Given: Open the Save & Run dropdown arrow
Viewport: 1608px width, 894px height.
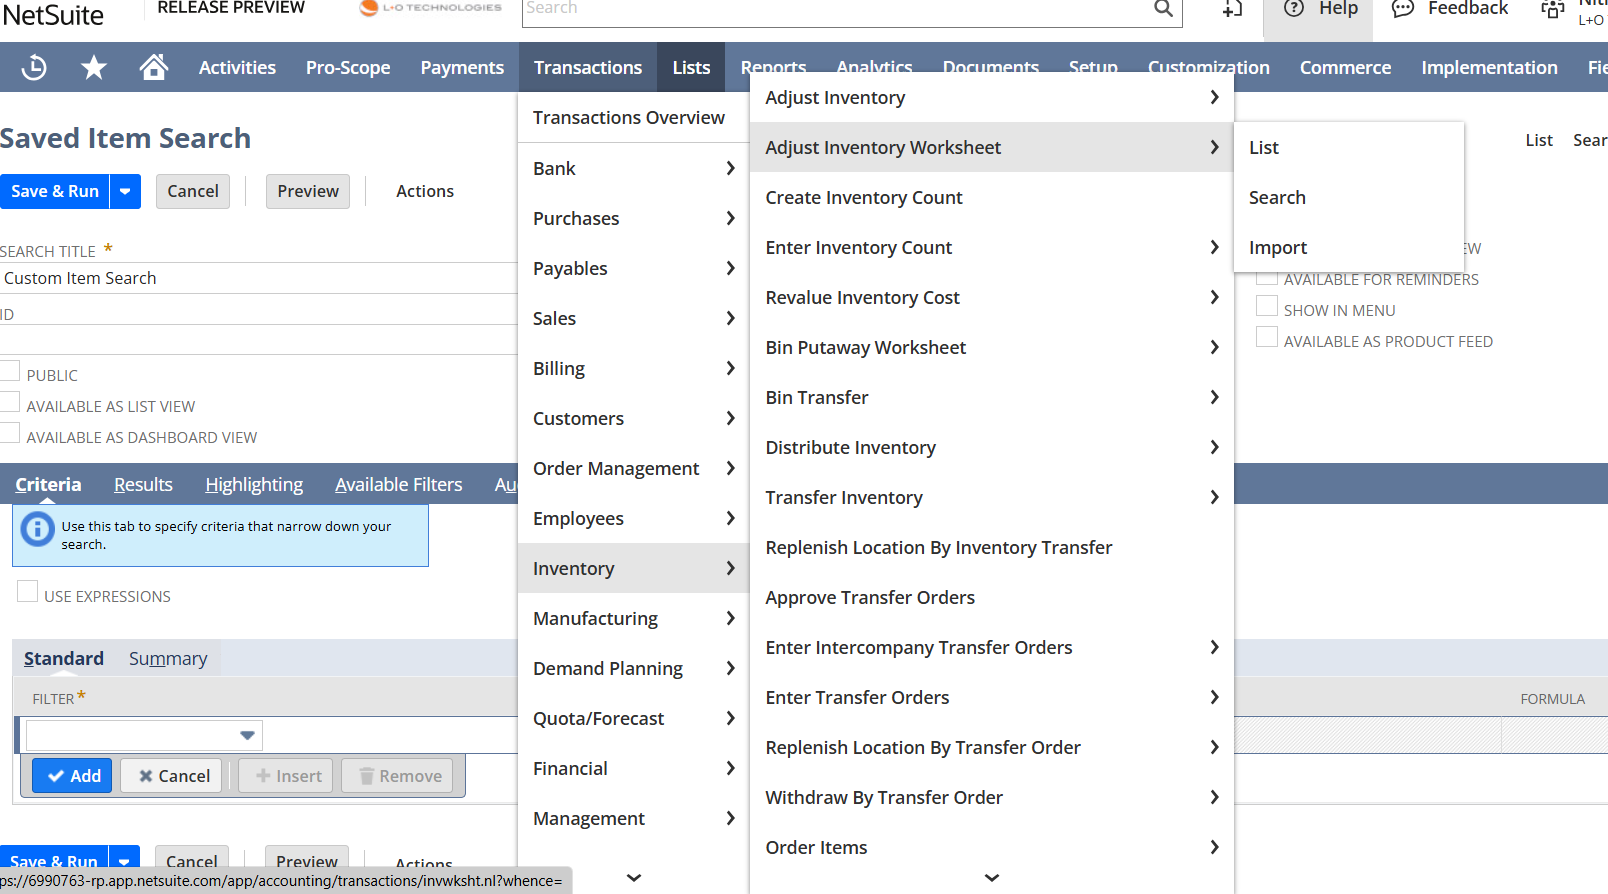Looking at the screenshot, I should [x=125, y=191].
